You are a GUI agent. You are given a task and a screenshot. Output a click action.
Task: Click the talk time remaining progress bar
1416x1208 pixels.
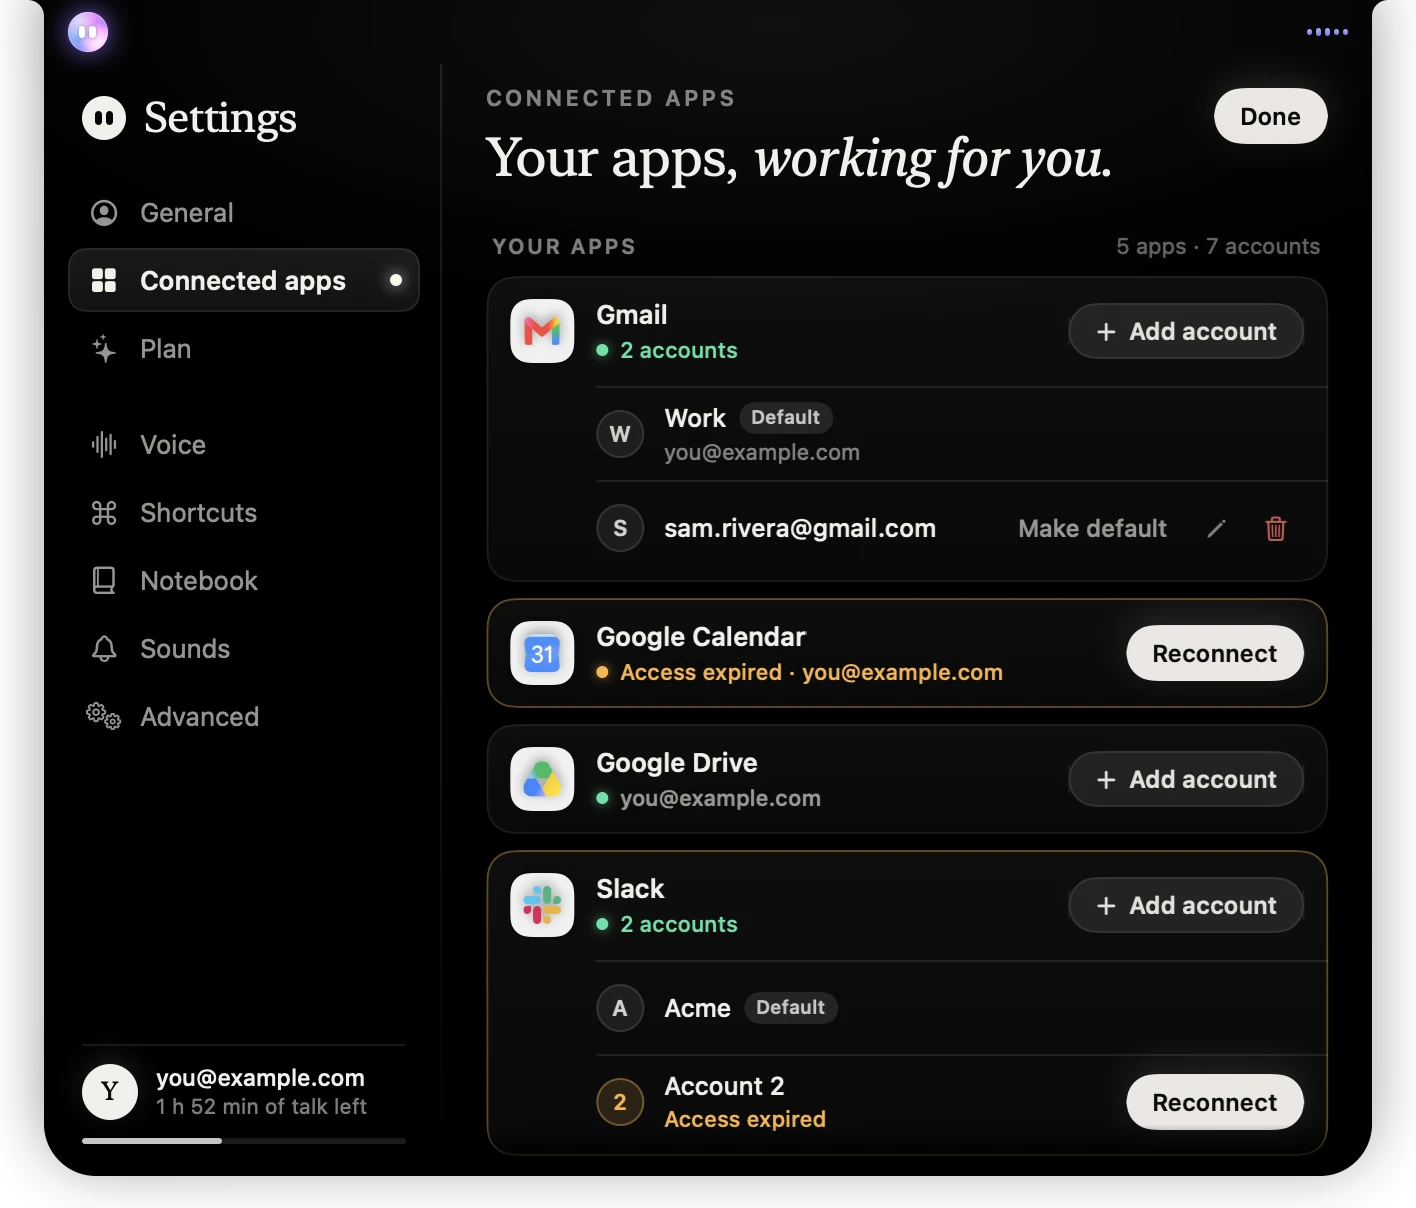(x=244, y=1141)
